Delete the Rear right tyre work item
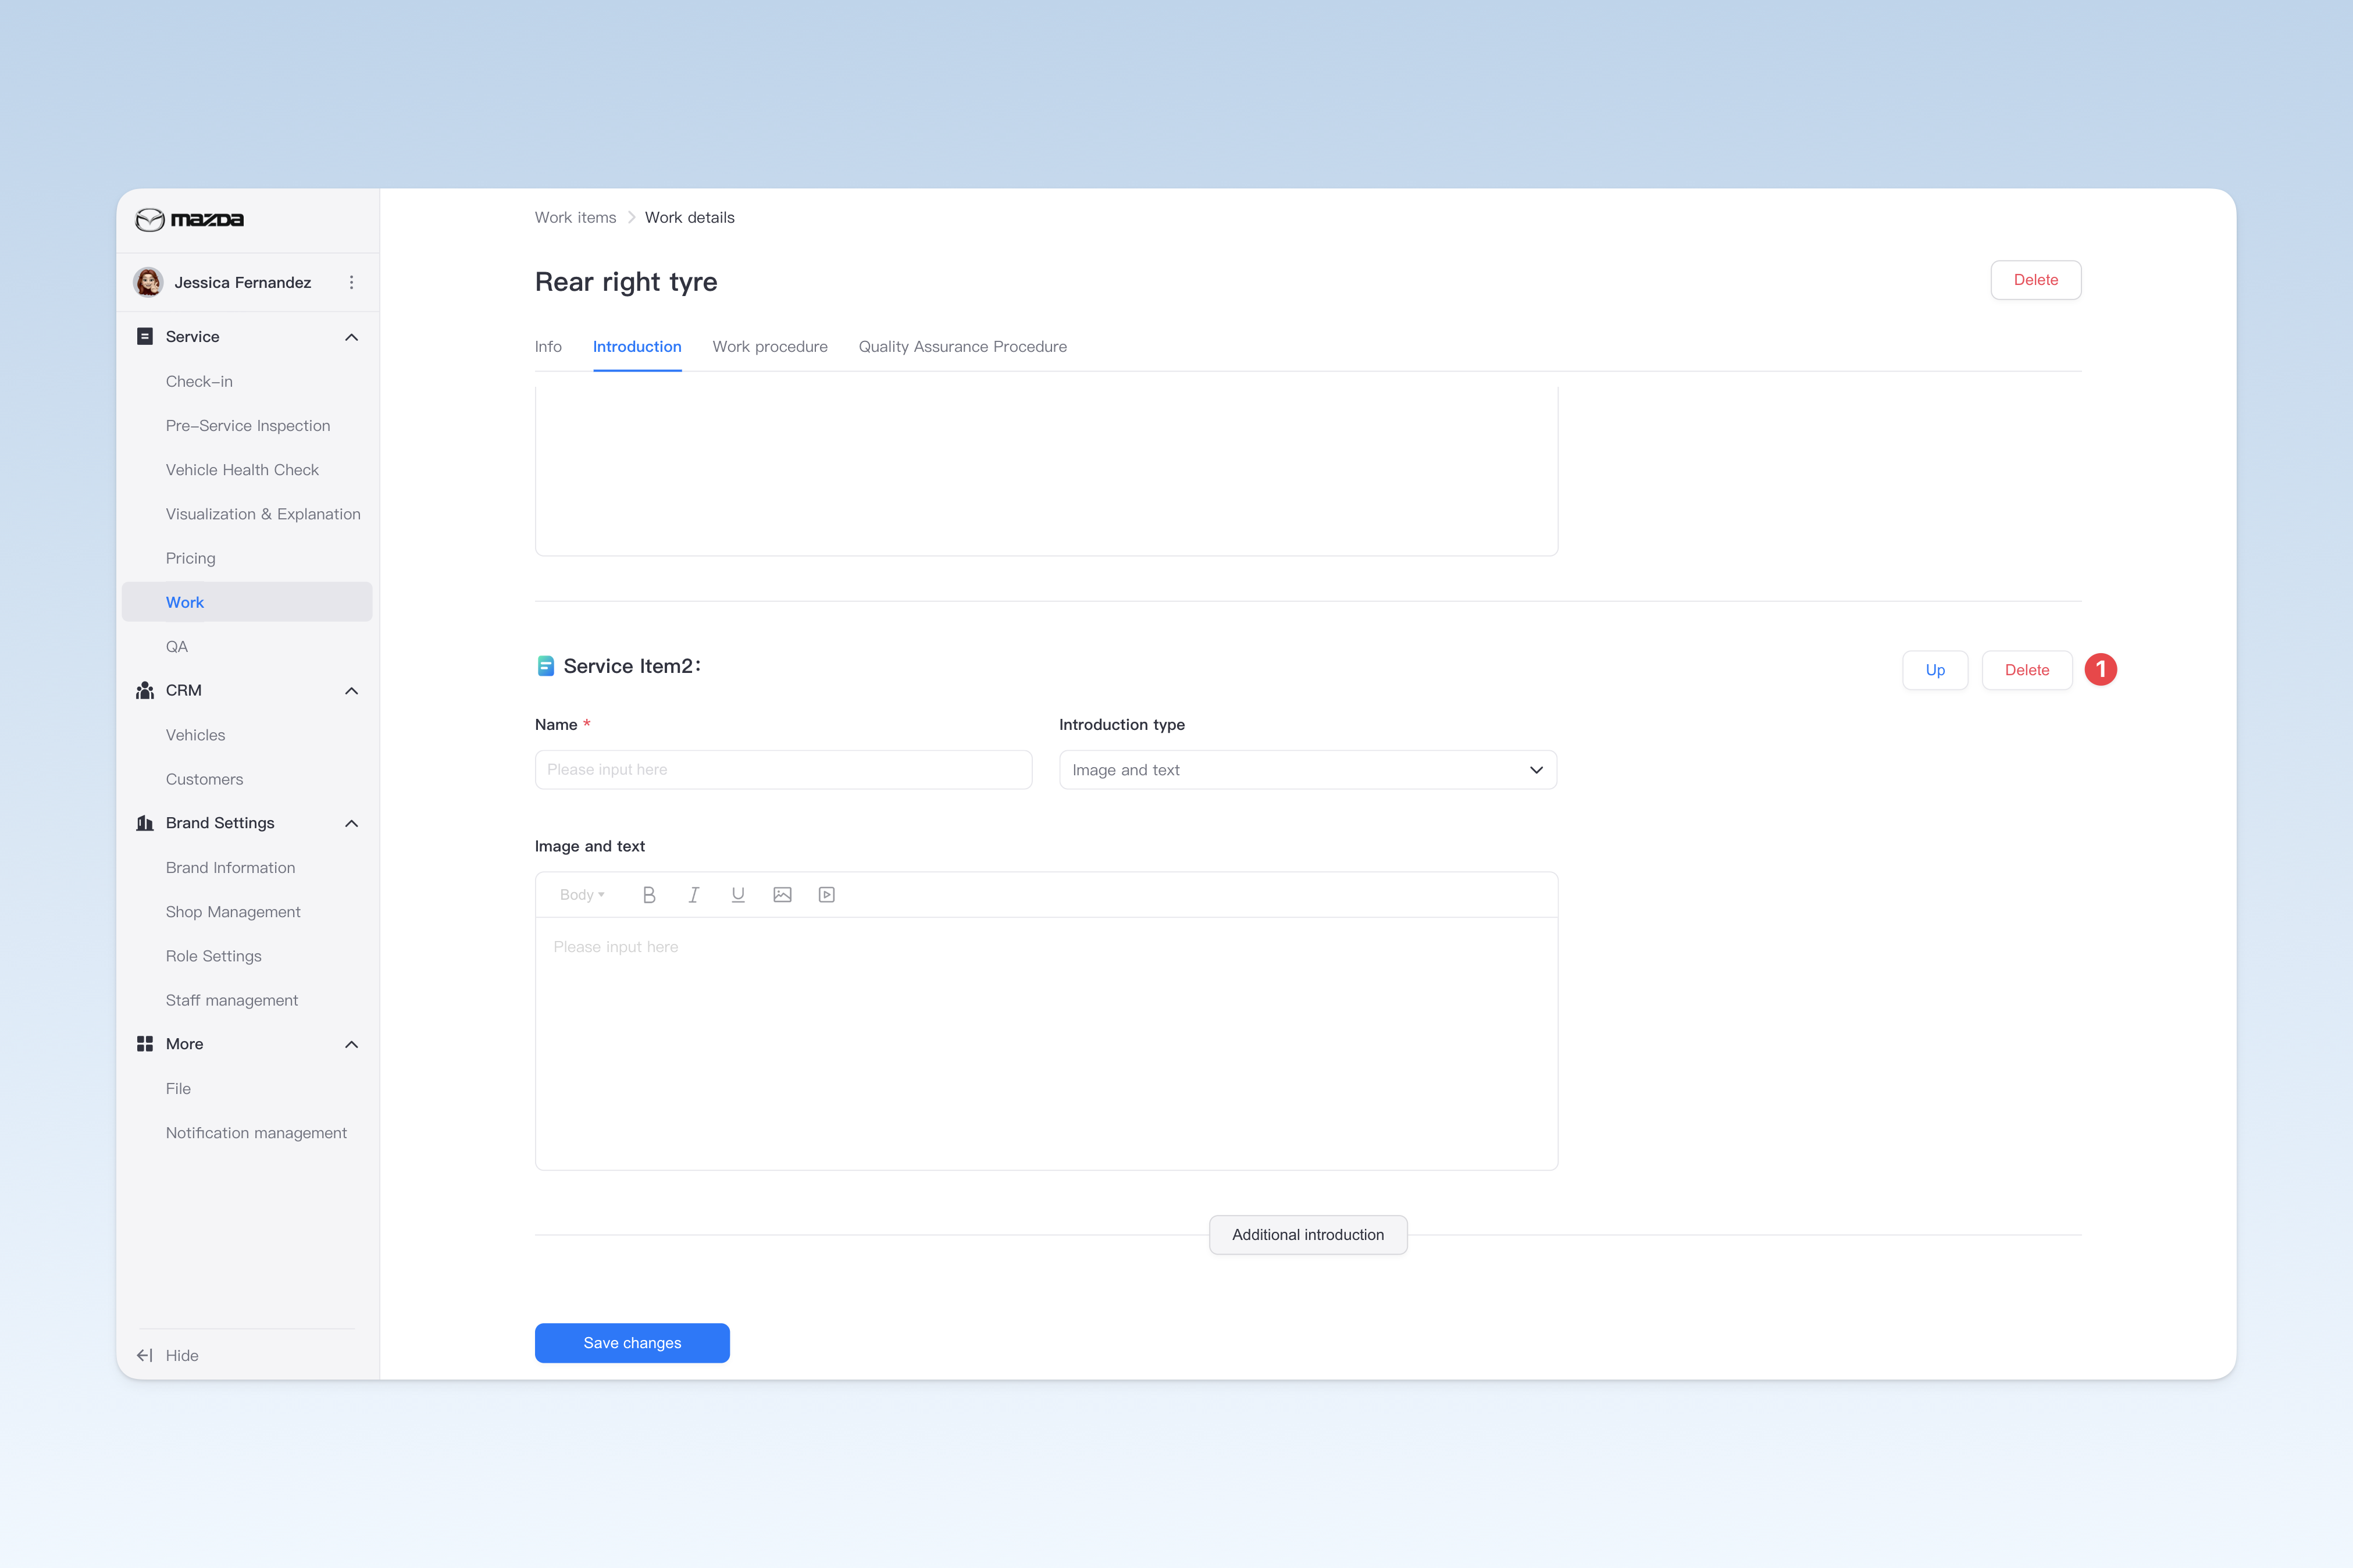 tap(2036, 280)
